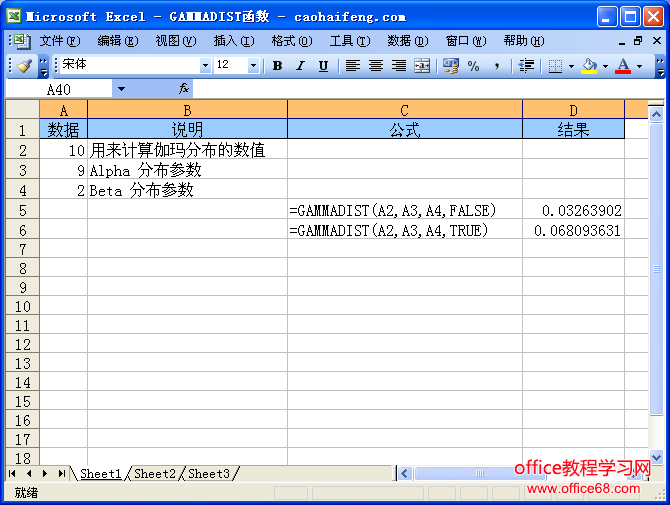Open the 插入 menu
This screenshot has width=670, height=505.
point(234,41)
